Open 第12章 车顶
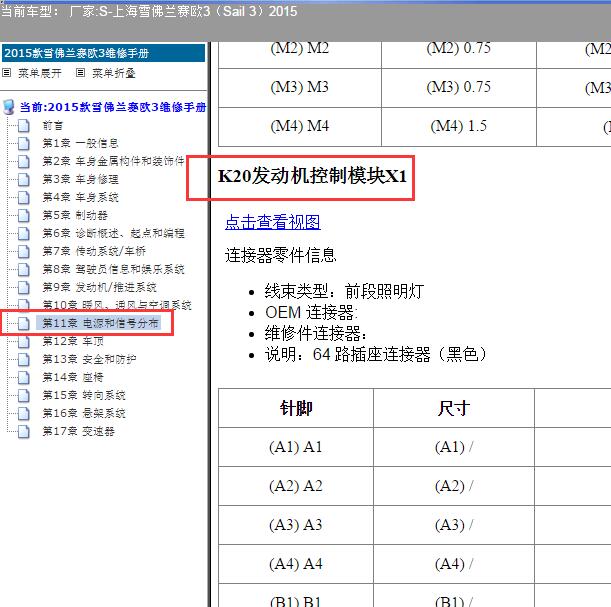Screen dimensions: 611x607 [x=73, y=341]
